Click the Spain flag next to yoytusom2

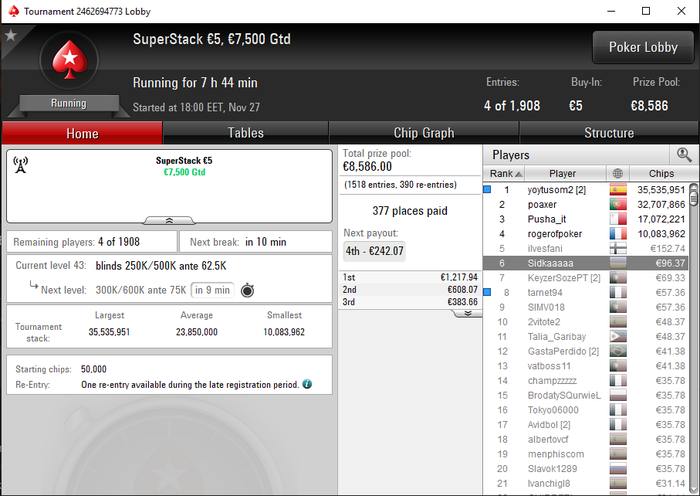pos(618,190)
